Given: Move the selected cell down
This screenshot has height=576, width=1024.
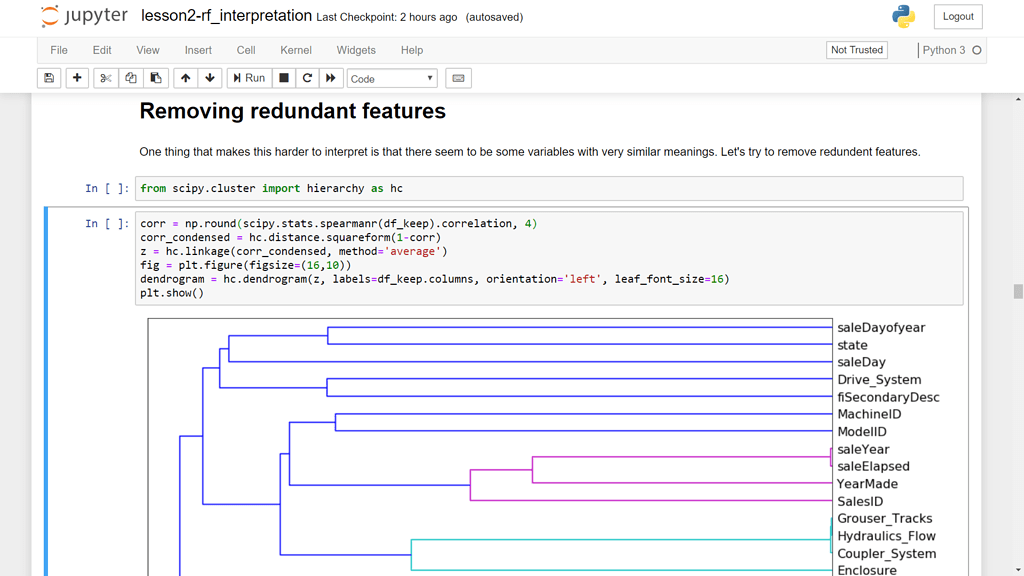Looking at the screenshot, I should [x=211, y=77].
